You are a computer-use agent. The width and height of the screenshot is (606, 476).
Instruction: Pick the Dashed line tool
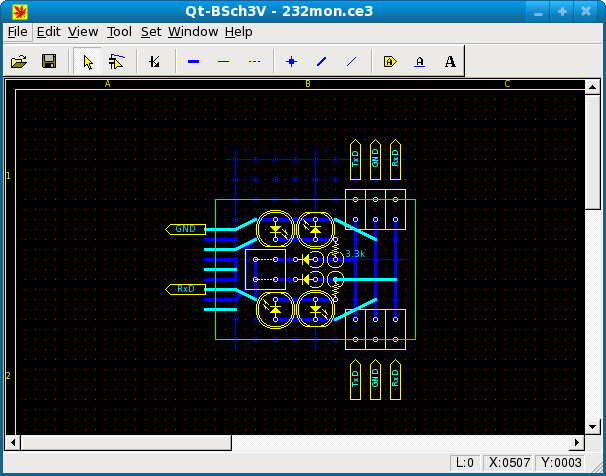(x=254, y=62)
